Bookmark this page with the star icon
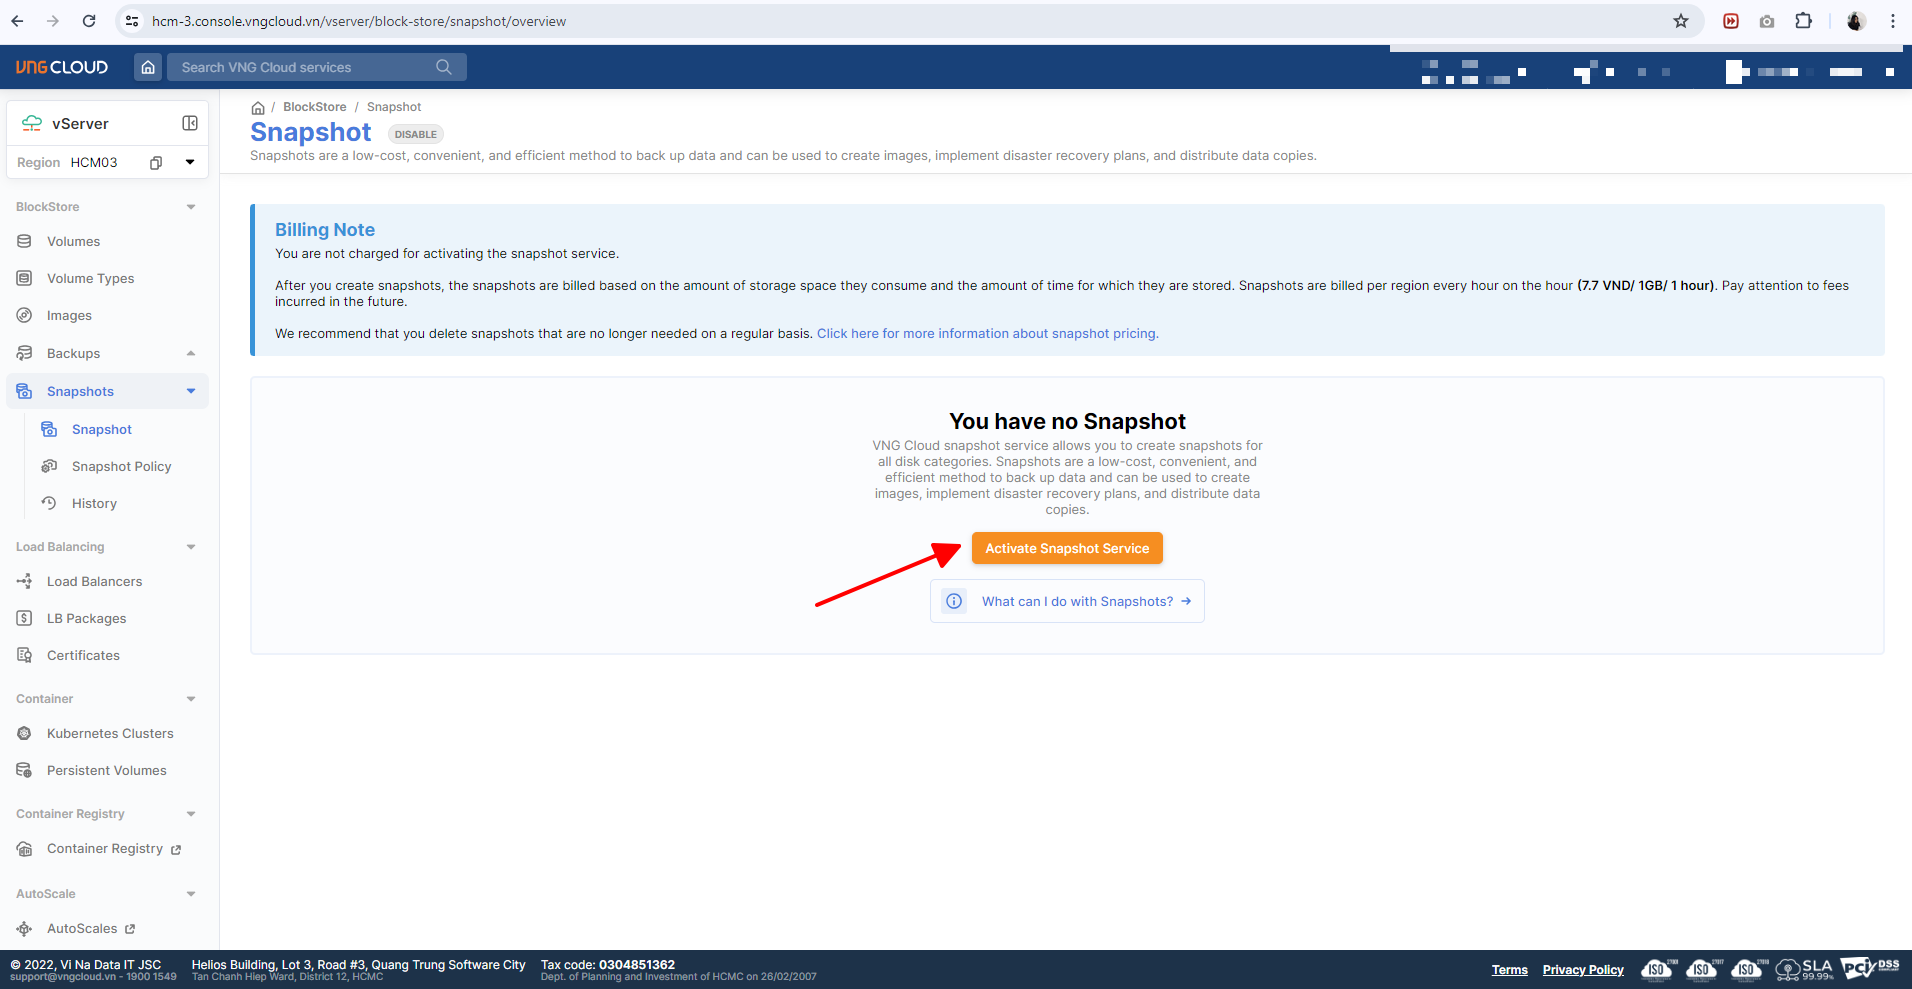The height and width of the screenshot is (989, 1912). point(1681,21)
